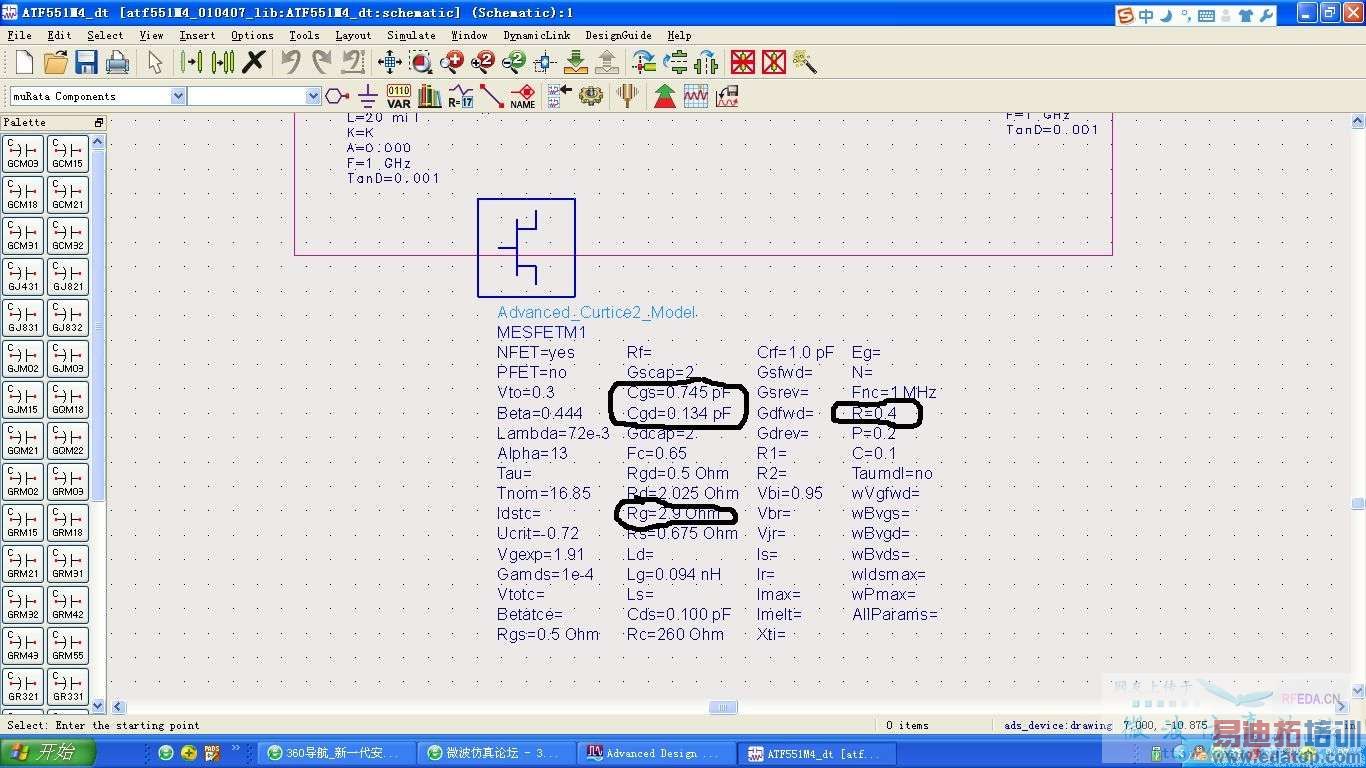Viewport: 1366px width, 768px height.
Task: Expand the component history dropdown
Action: [x=313, y=96]
